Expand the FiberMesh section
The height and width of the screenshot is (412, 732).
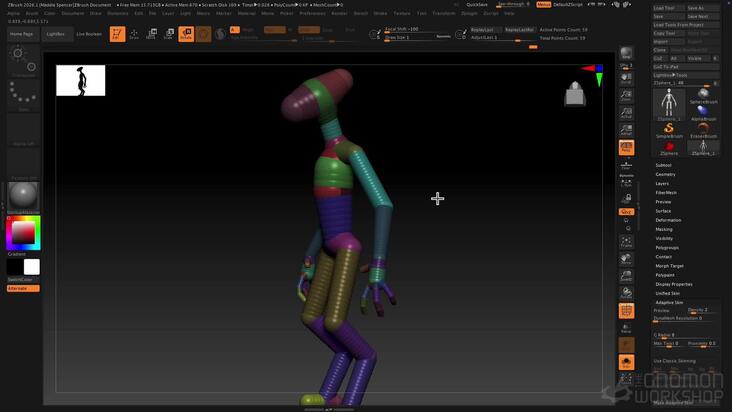[666, 193]
